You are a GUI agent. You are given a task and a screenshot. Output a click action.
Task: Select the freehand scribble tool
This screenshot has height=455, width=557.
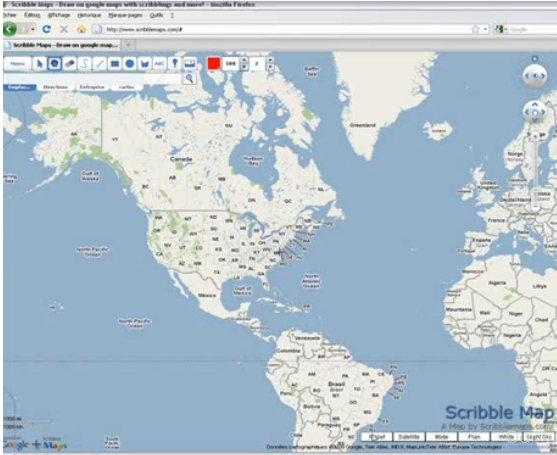85,64
